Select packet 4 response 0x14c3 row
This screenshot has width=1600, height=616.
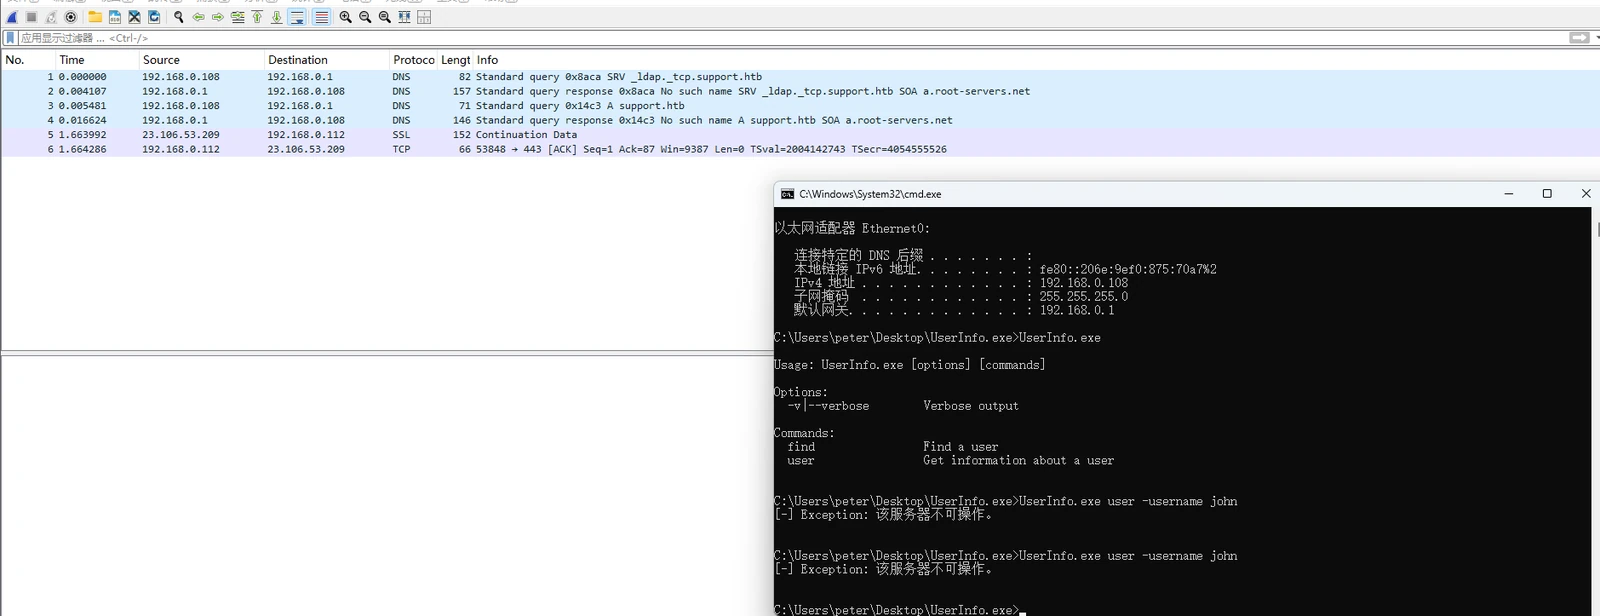[x=800, y=120]
